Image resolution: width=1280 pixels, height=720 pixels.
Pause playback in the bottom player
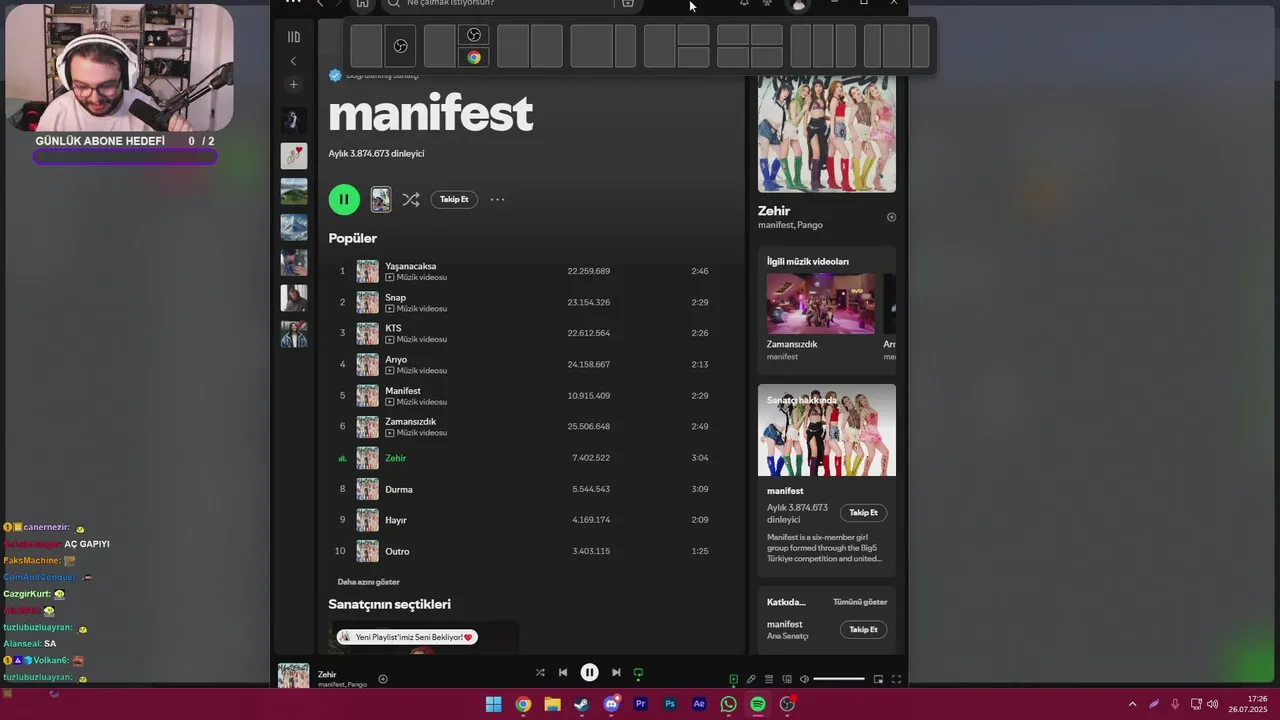[590, 673]
